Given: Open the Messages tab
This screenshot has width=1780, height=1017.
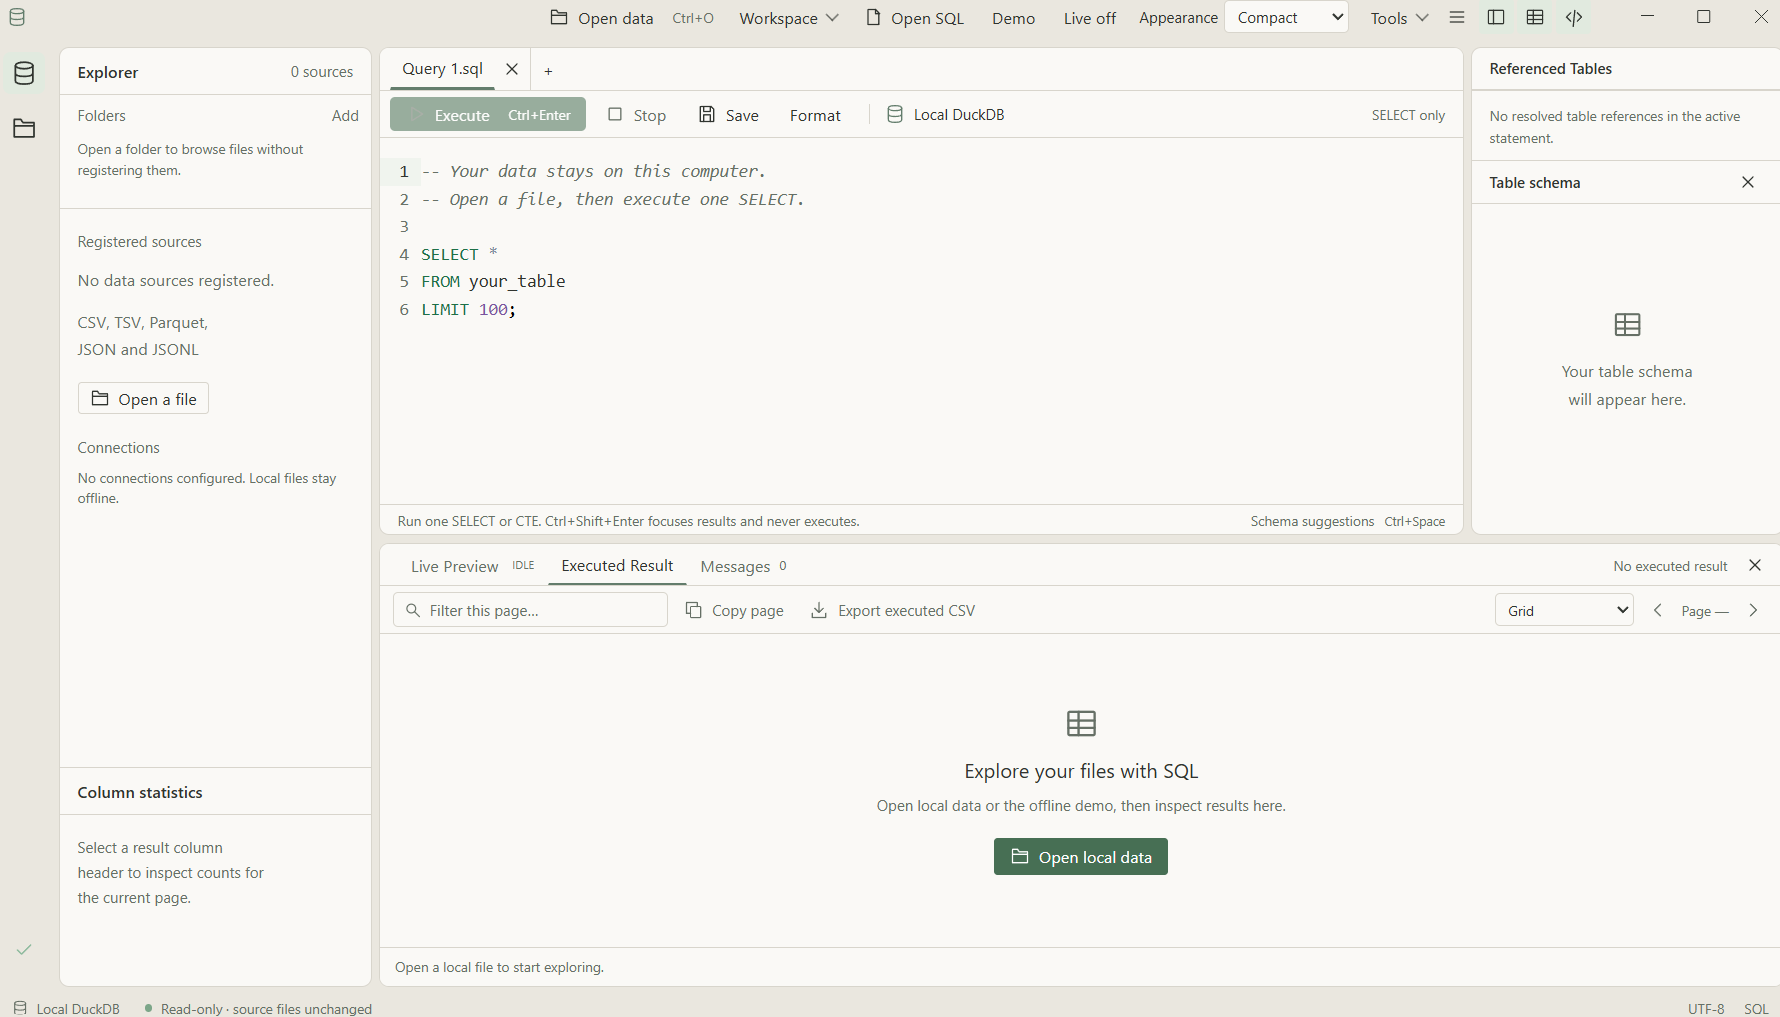Looking at the screenshot, I should 743,566.
